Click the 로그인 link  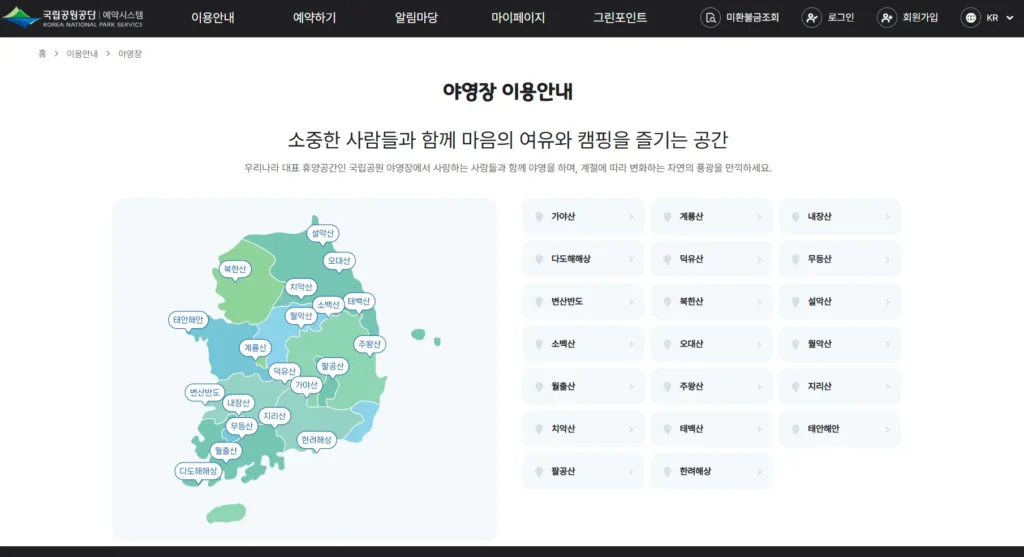pyautogui.click(x=840, y=18)
